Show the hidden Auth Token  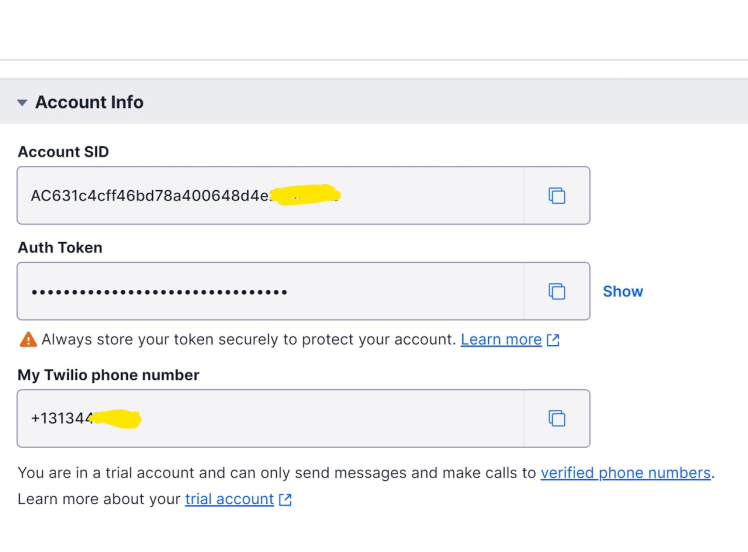(x=622, y=291)
